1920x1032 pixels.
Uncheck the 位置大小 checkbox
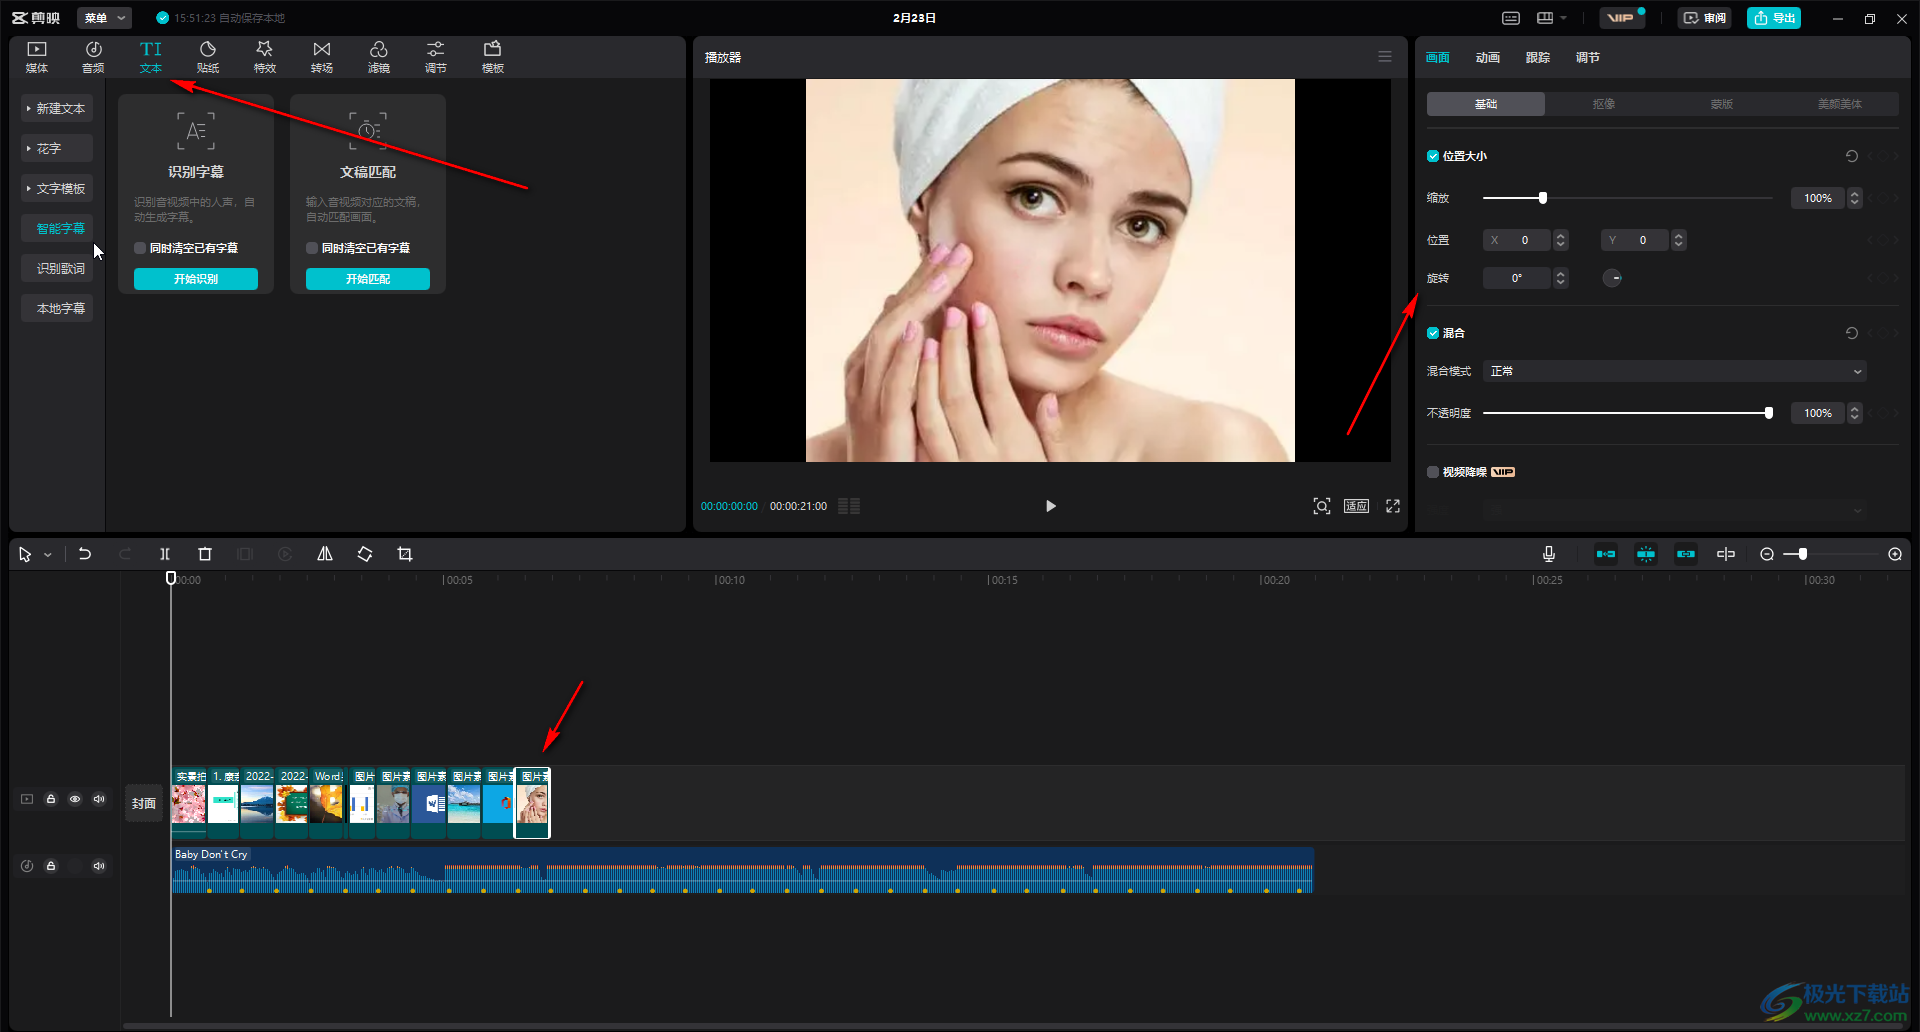coord(1433,156)
